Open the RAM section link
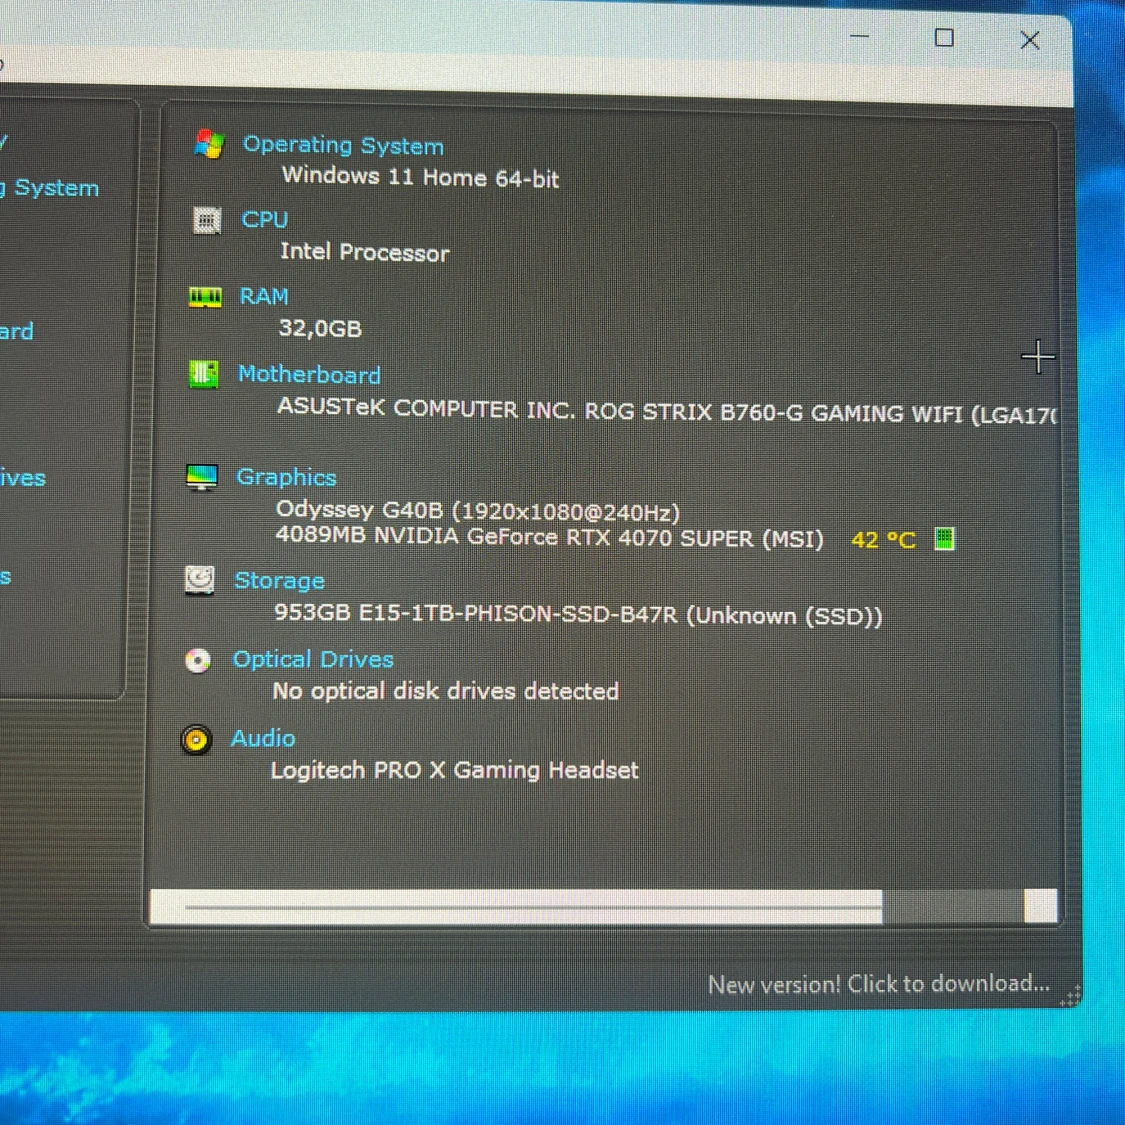Image resolution: width=1125 pixels, height=1125 pixels. [x=264, y=296]
